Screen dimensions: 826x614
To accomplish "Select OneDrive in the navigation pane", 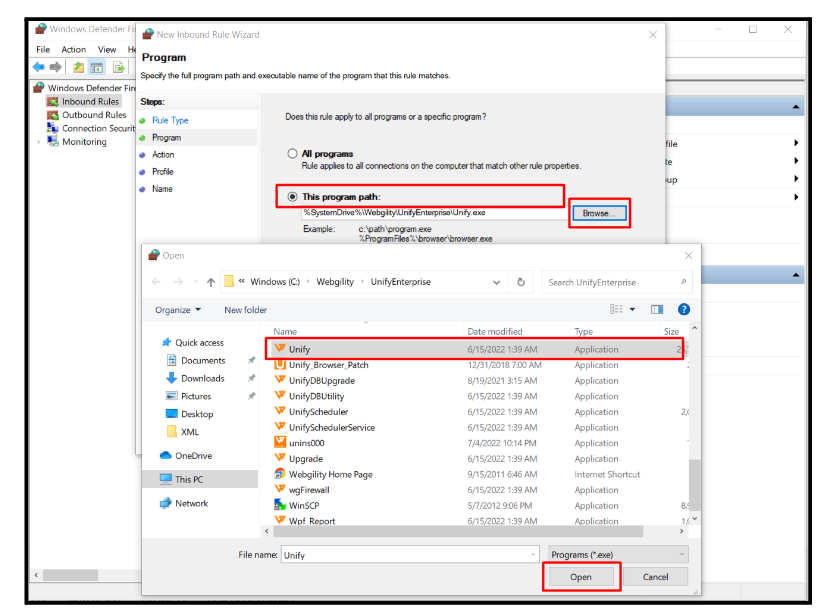I will coord(192,455).
